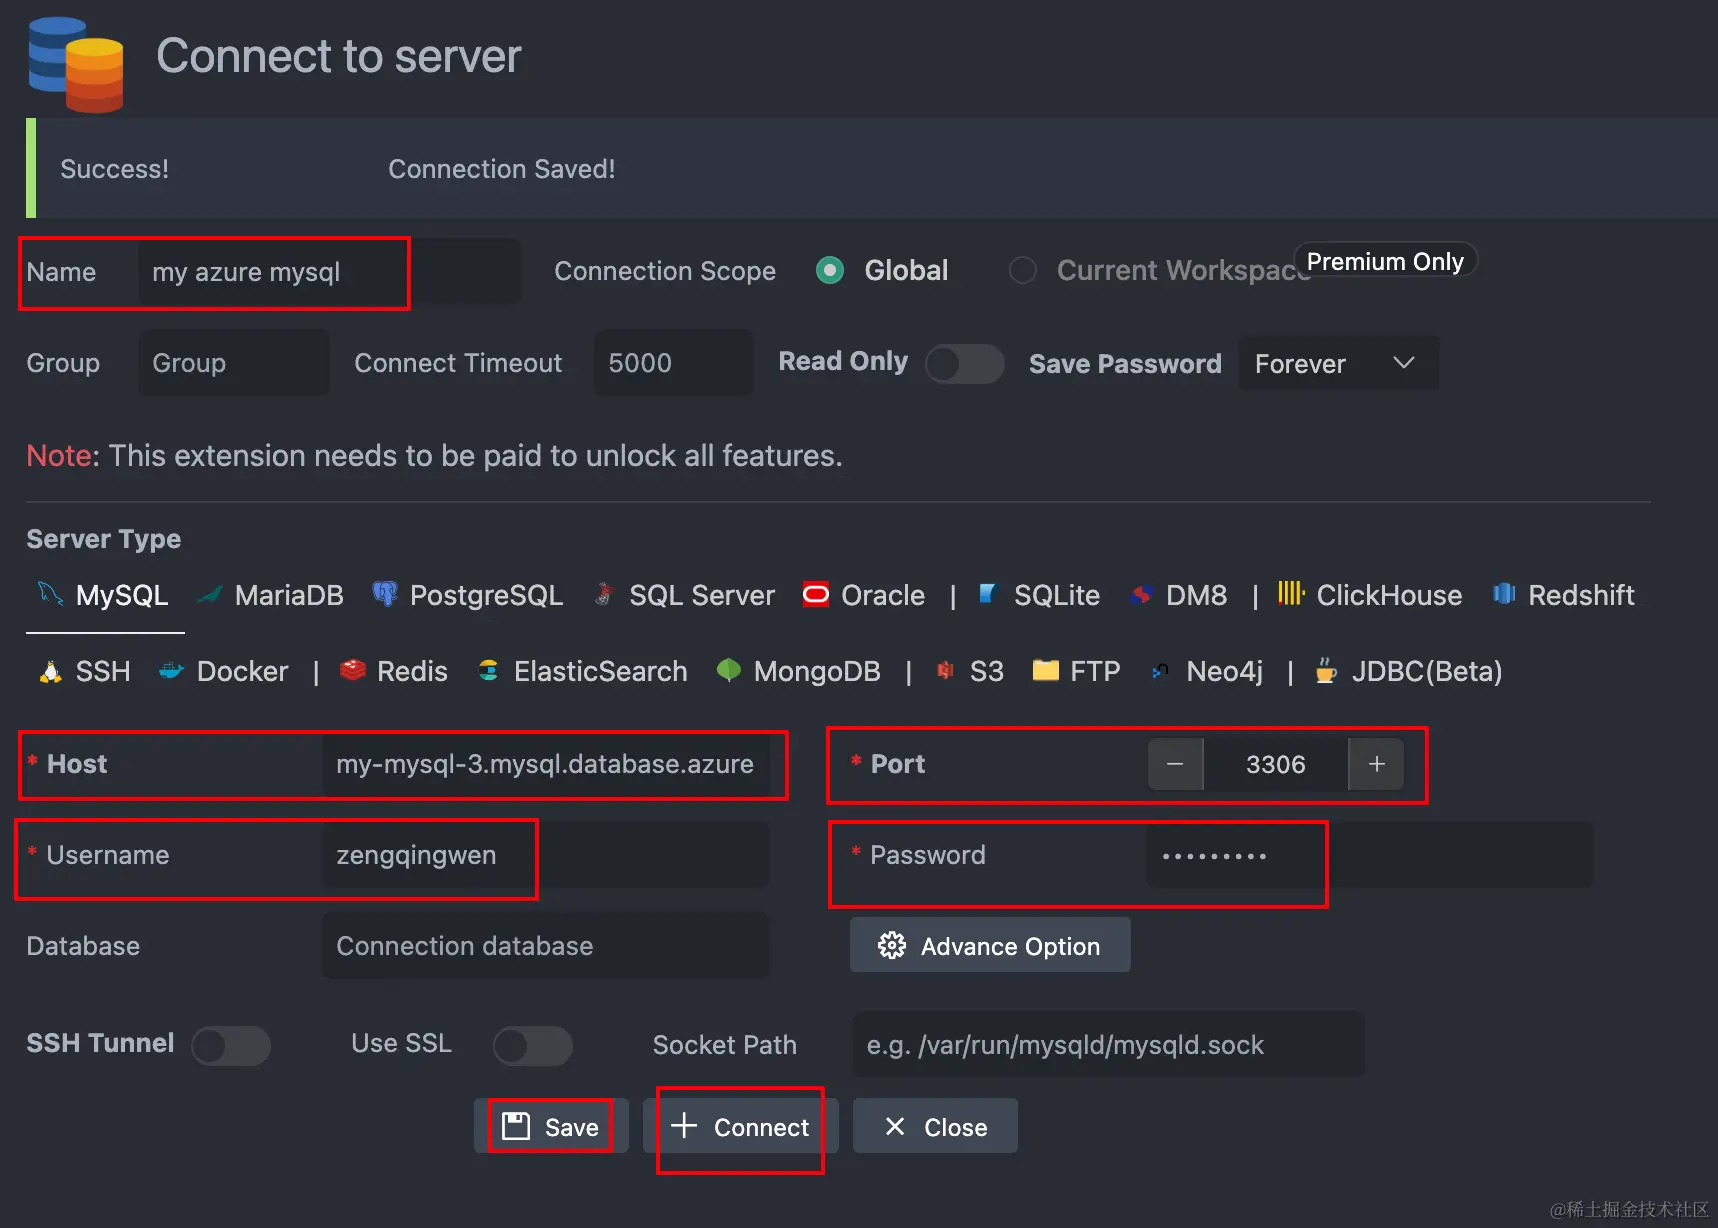
Task: Choose the Docker connection type
Action: 223,671
